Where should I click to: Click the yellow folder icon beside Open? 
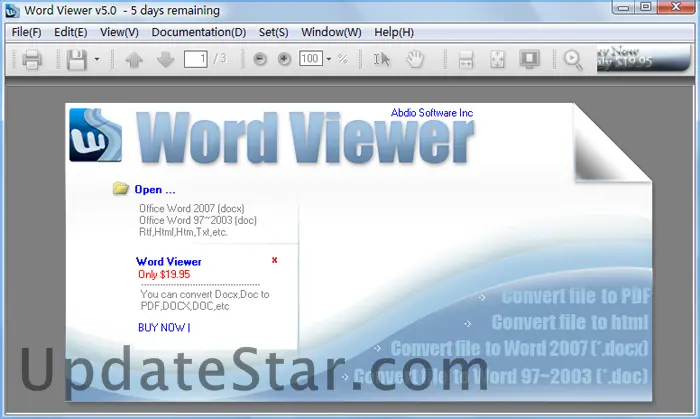(121, 188)
